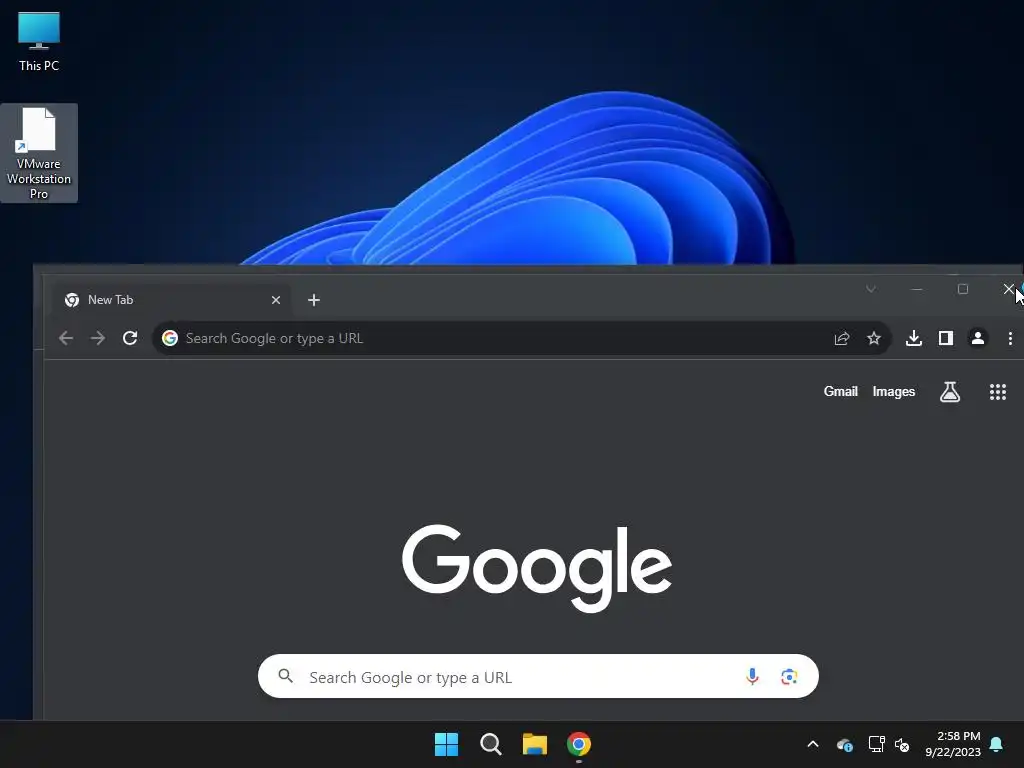The image size is (1024, 768).
Task: Open Chrome downloads icon
Action: coord(914,338)
